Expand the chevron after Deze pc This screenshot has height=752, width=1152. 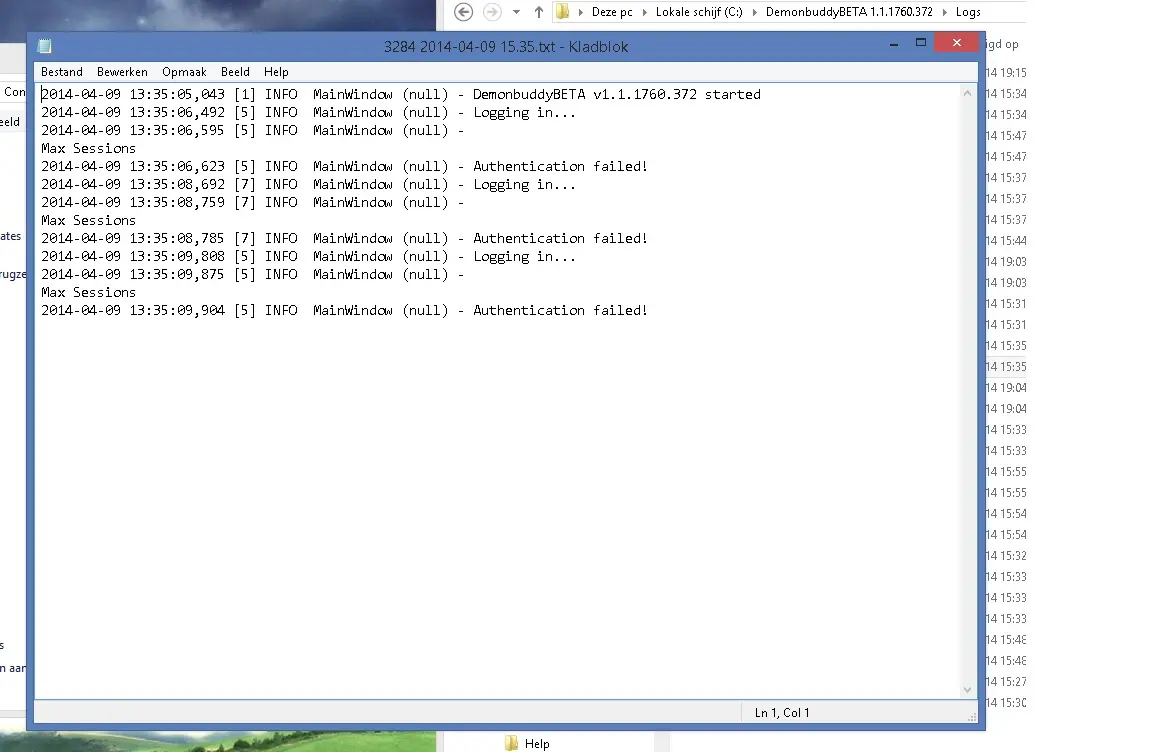tap(646, 12)
